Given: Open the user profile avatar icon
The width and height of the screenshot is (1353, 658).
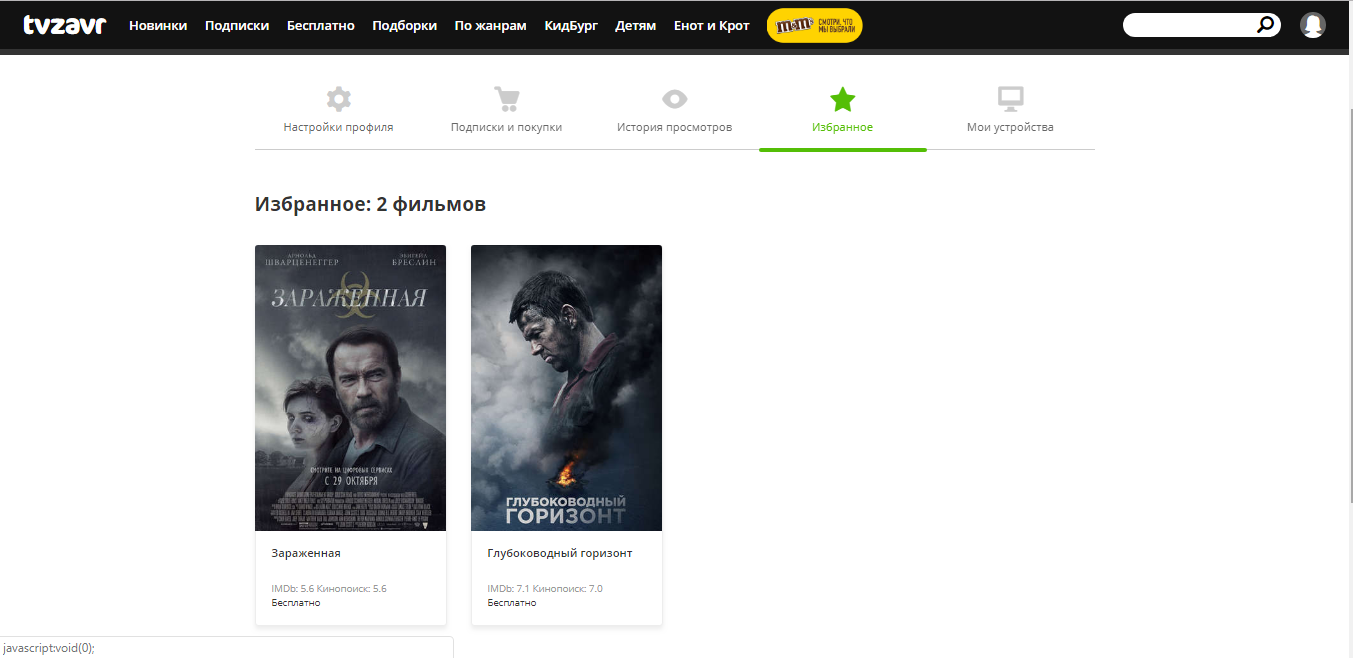Looking at the screenshot, I should 1312,25.
